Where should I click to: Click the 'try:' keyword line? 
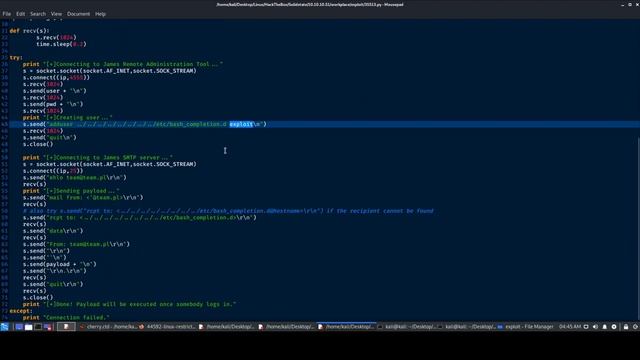tap(16, 58)
